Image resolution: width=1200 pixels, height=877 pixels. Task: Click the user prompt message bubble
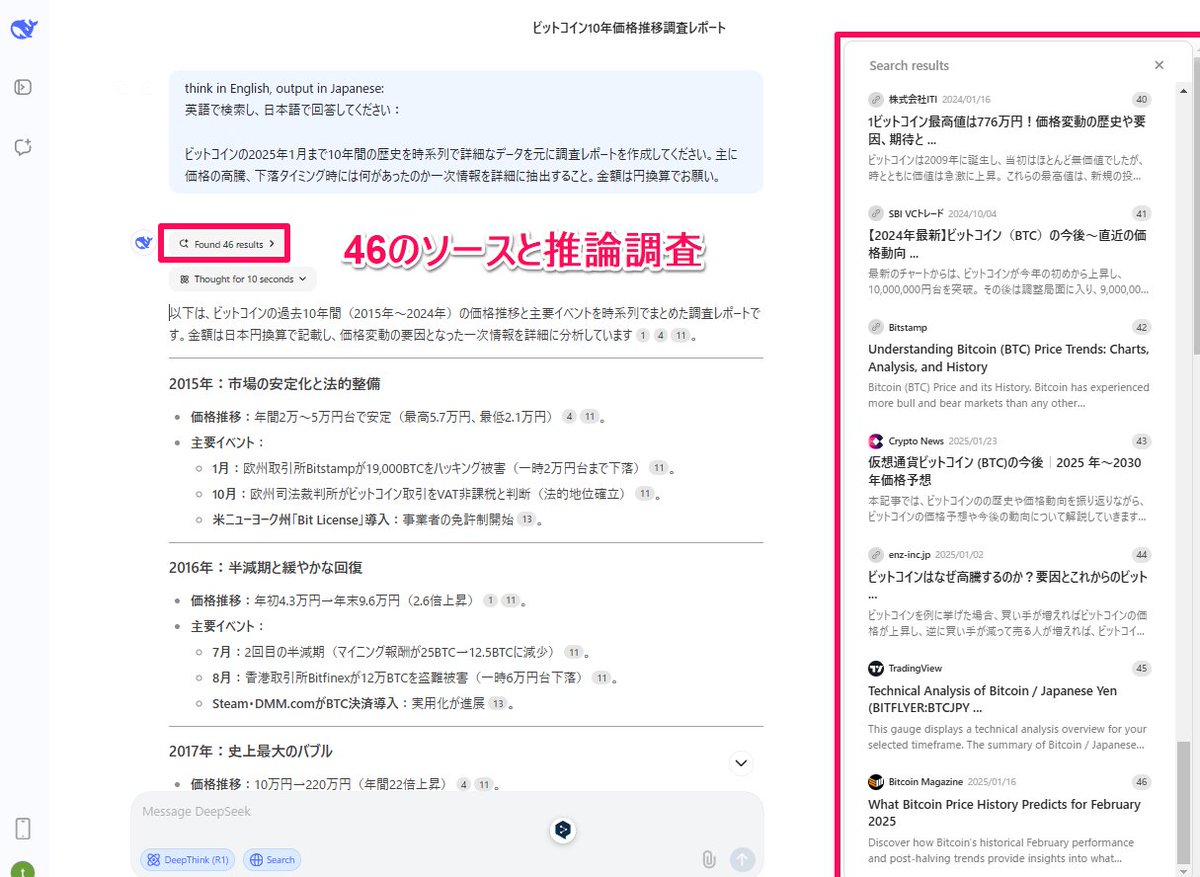[x=466, y=132]
